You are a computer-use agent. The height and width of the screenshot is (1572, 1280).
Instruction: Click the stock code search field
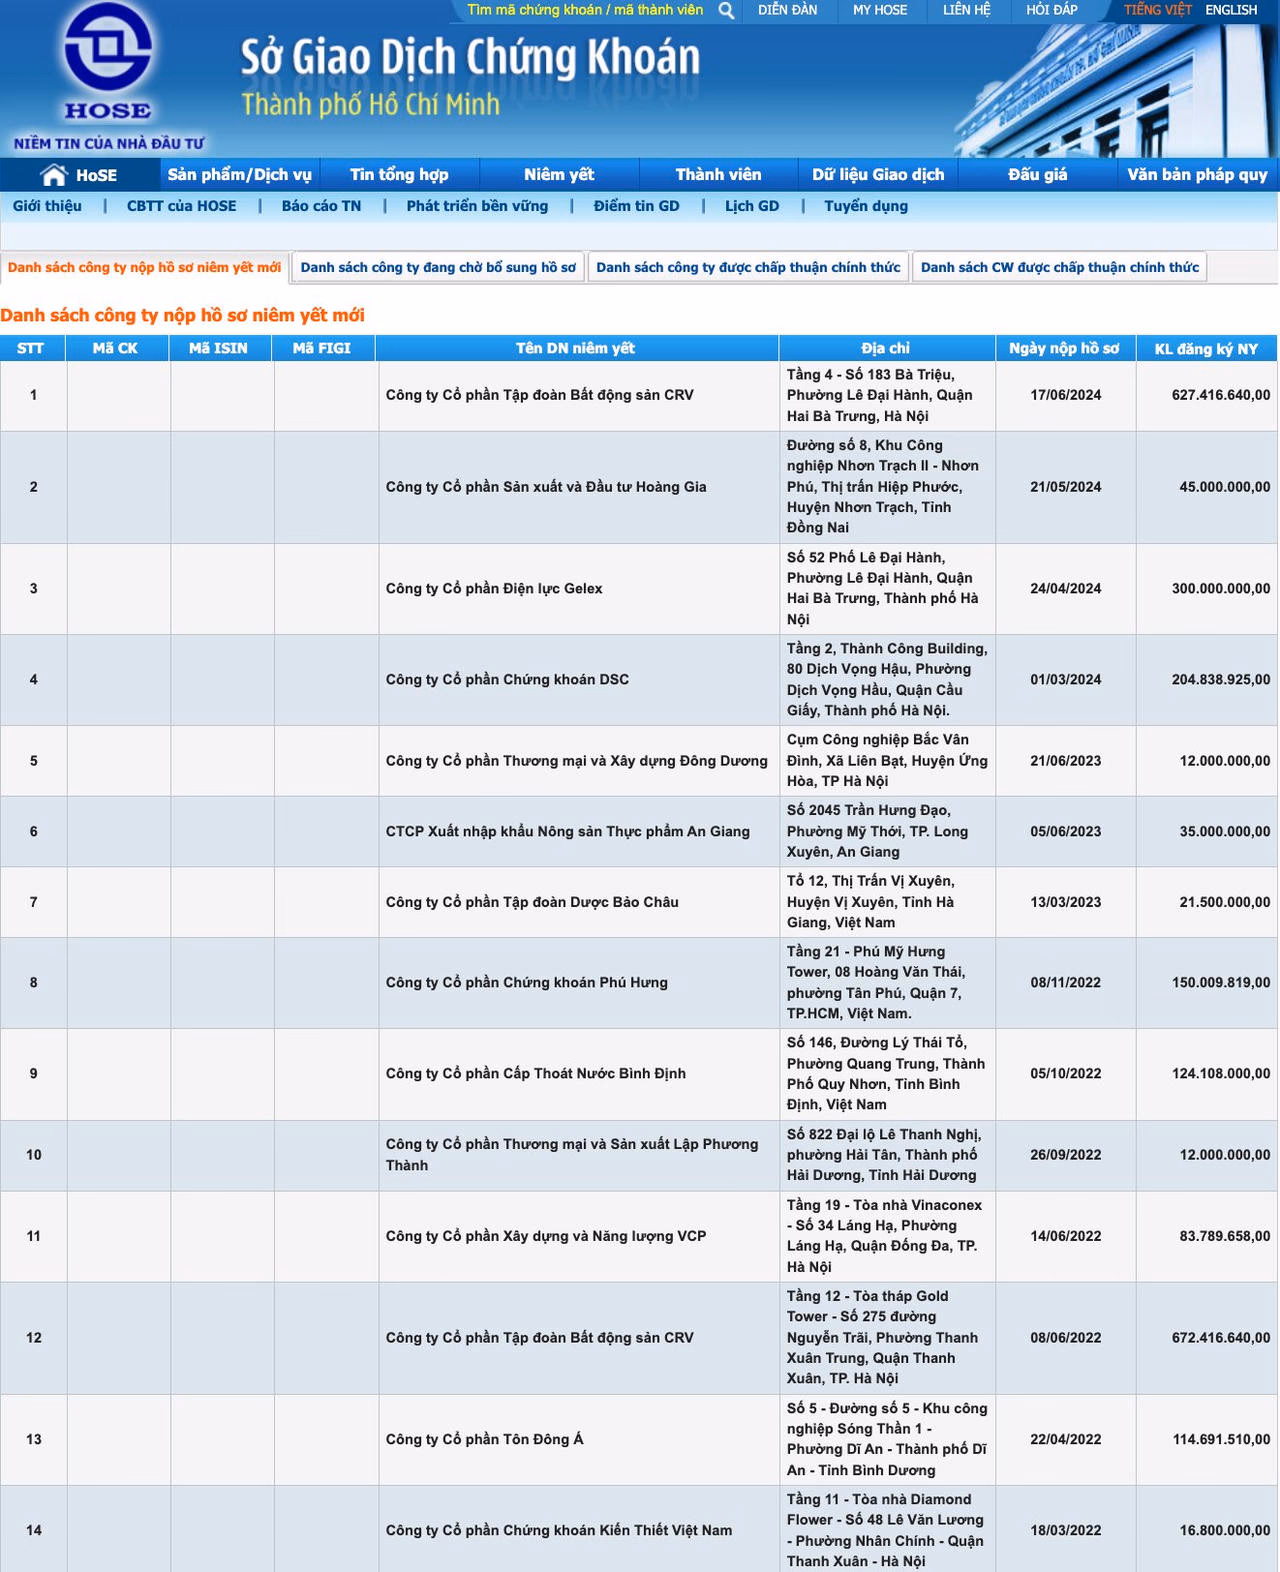[x=585, y=10]
